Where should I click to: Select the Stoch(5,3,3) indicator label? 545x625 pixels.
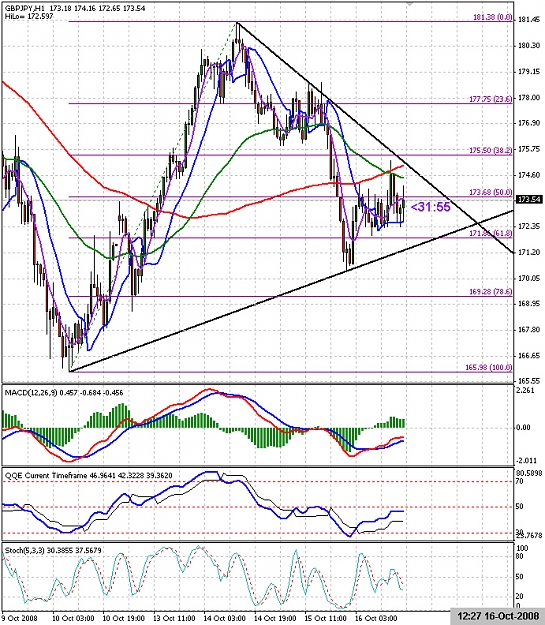(x=53, y=550)
